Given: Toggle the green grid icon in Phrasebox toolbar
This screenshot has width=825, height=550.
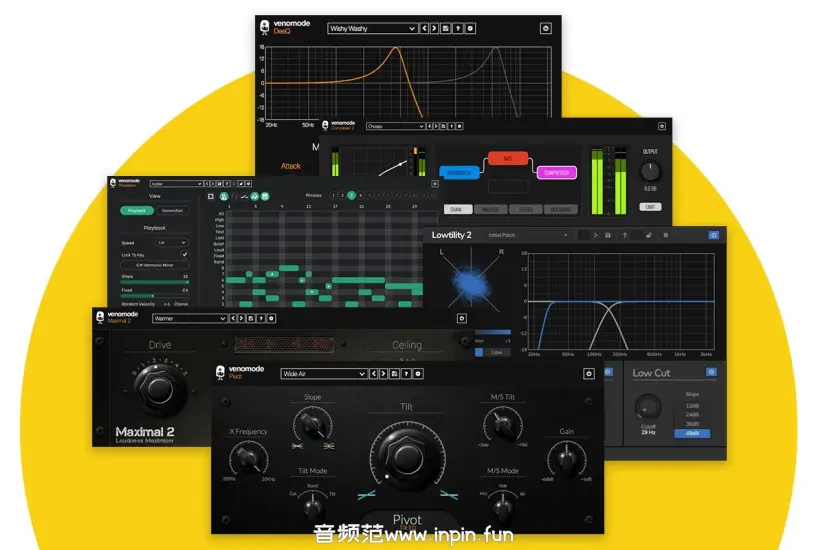Looking at the screenshot, I should [x=265, y=196].
